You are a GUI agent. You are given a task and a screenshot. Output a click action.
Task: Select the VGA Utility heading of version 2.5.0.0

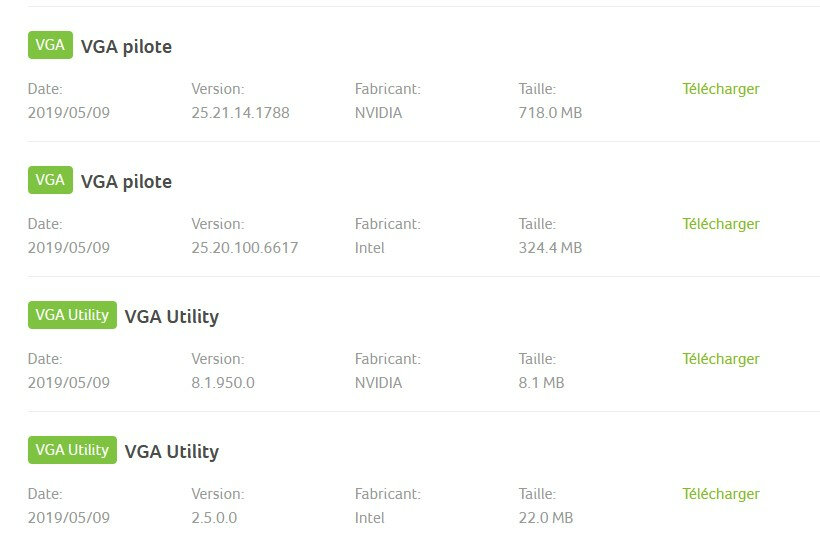coord(171,452)
